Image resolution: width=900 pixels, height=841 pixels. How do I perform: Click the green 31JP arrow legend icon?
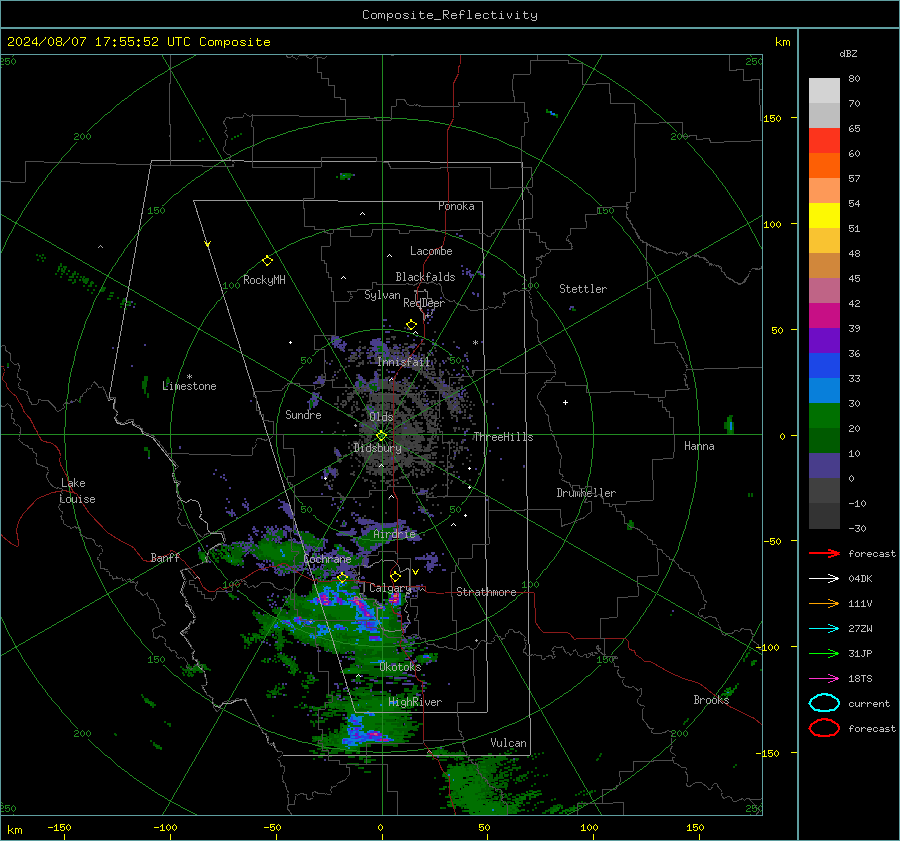[x=824, y=653]
